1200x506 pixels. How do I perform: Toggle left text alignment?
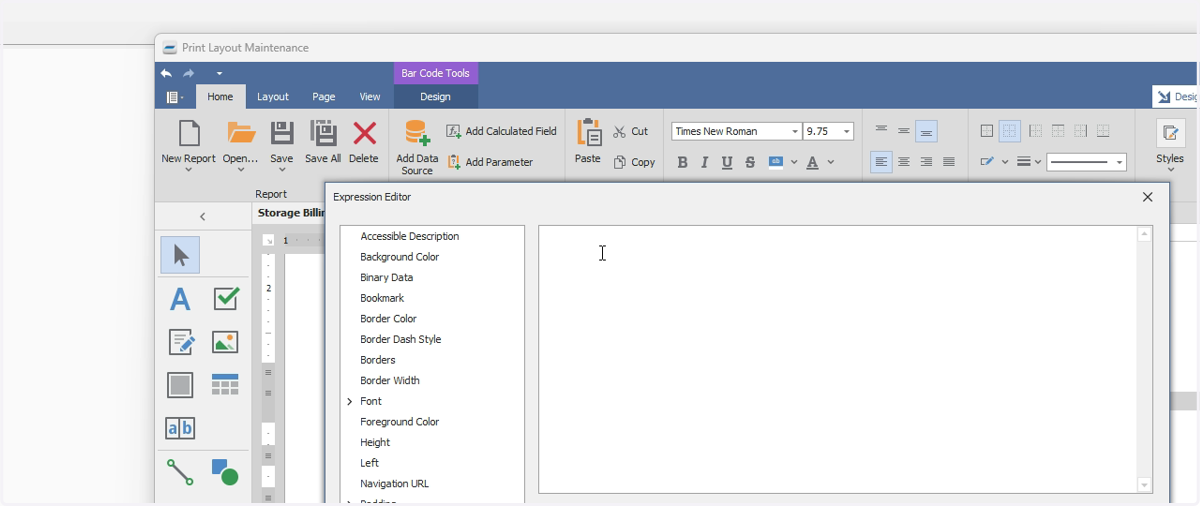point(881,162)
